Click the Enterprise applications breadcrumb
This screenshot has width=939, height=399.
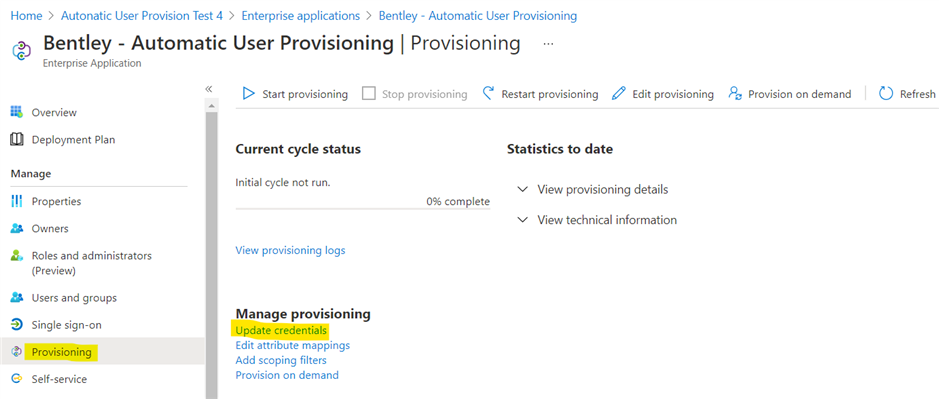(x=301, y=16)
